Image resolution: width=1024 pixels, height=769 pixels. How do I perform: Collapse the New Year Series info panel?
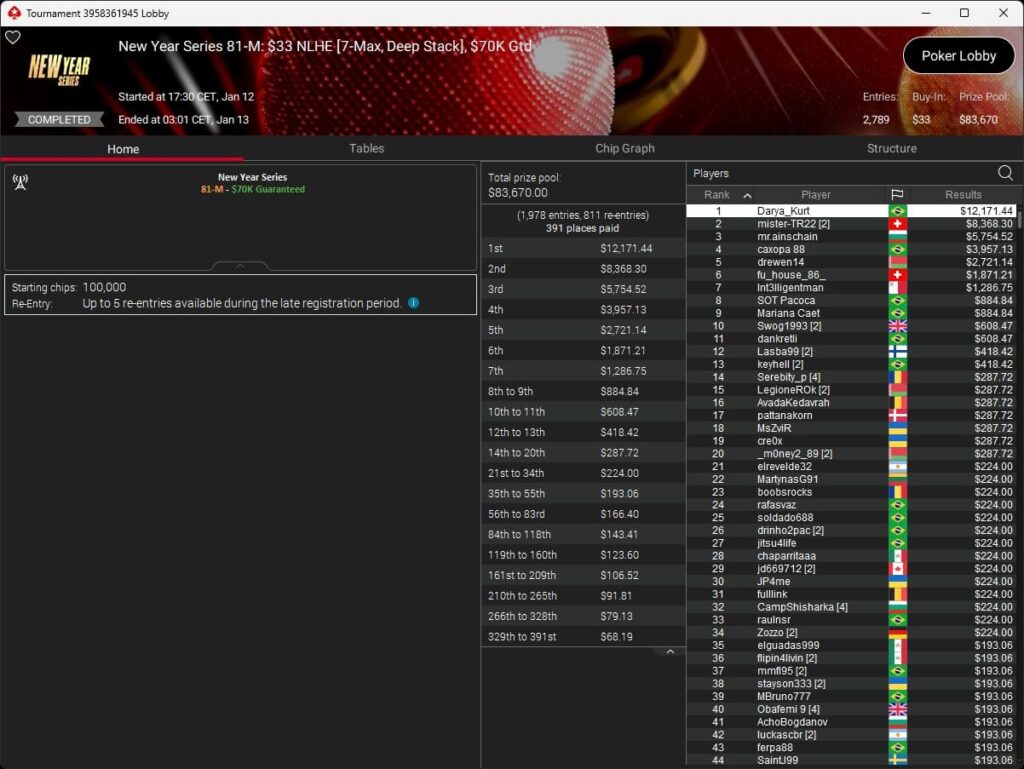pyautogui.click(x=240, y=266)
